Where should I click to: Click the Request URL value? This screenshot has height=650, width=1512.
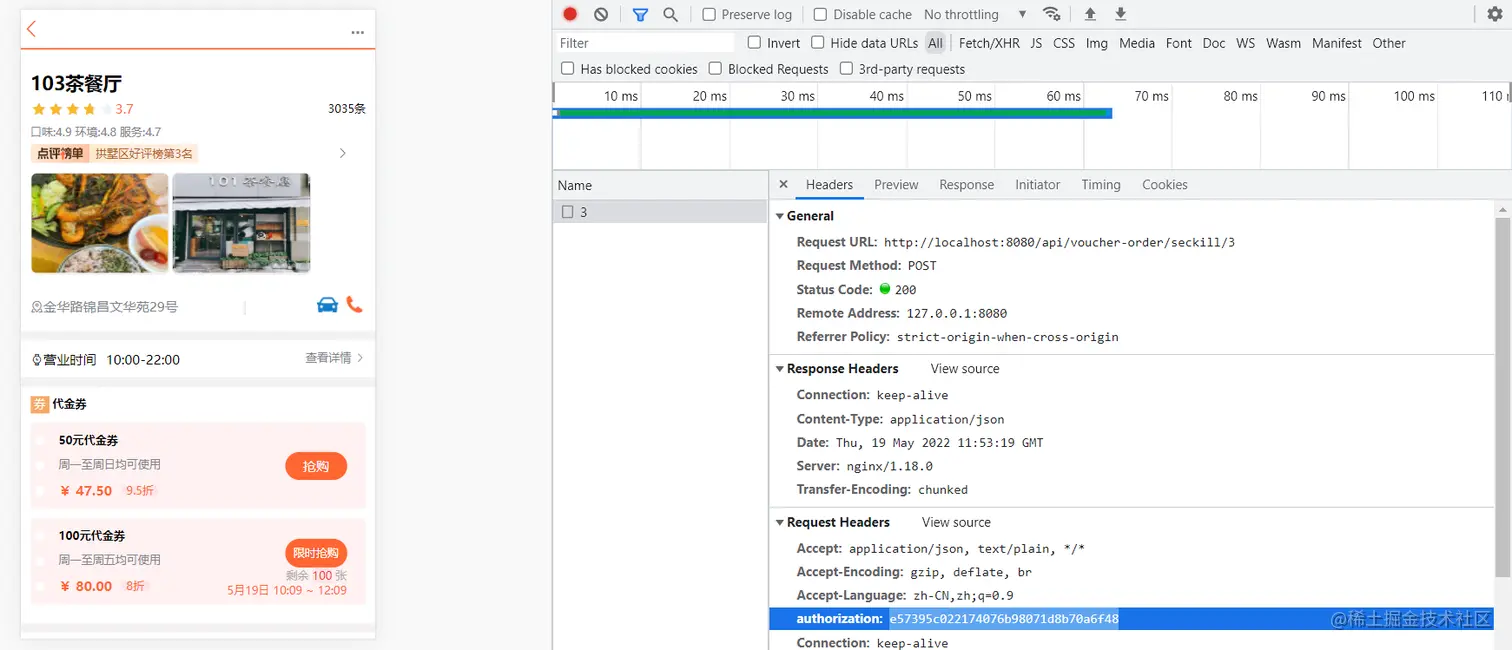pos(1059,242)
